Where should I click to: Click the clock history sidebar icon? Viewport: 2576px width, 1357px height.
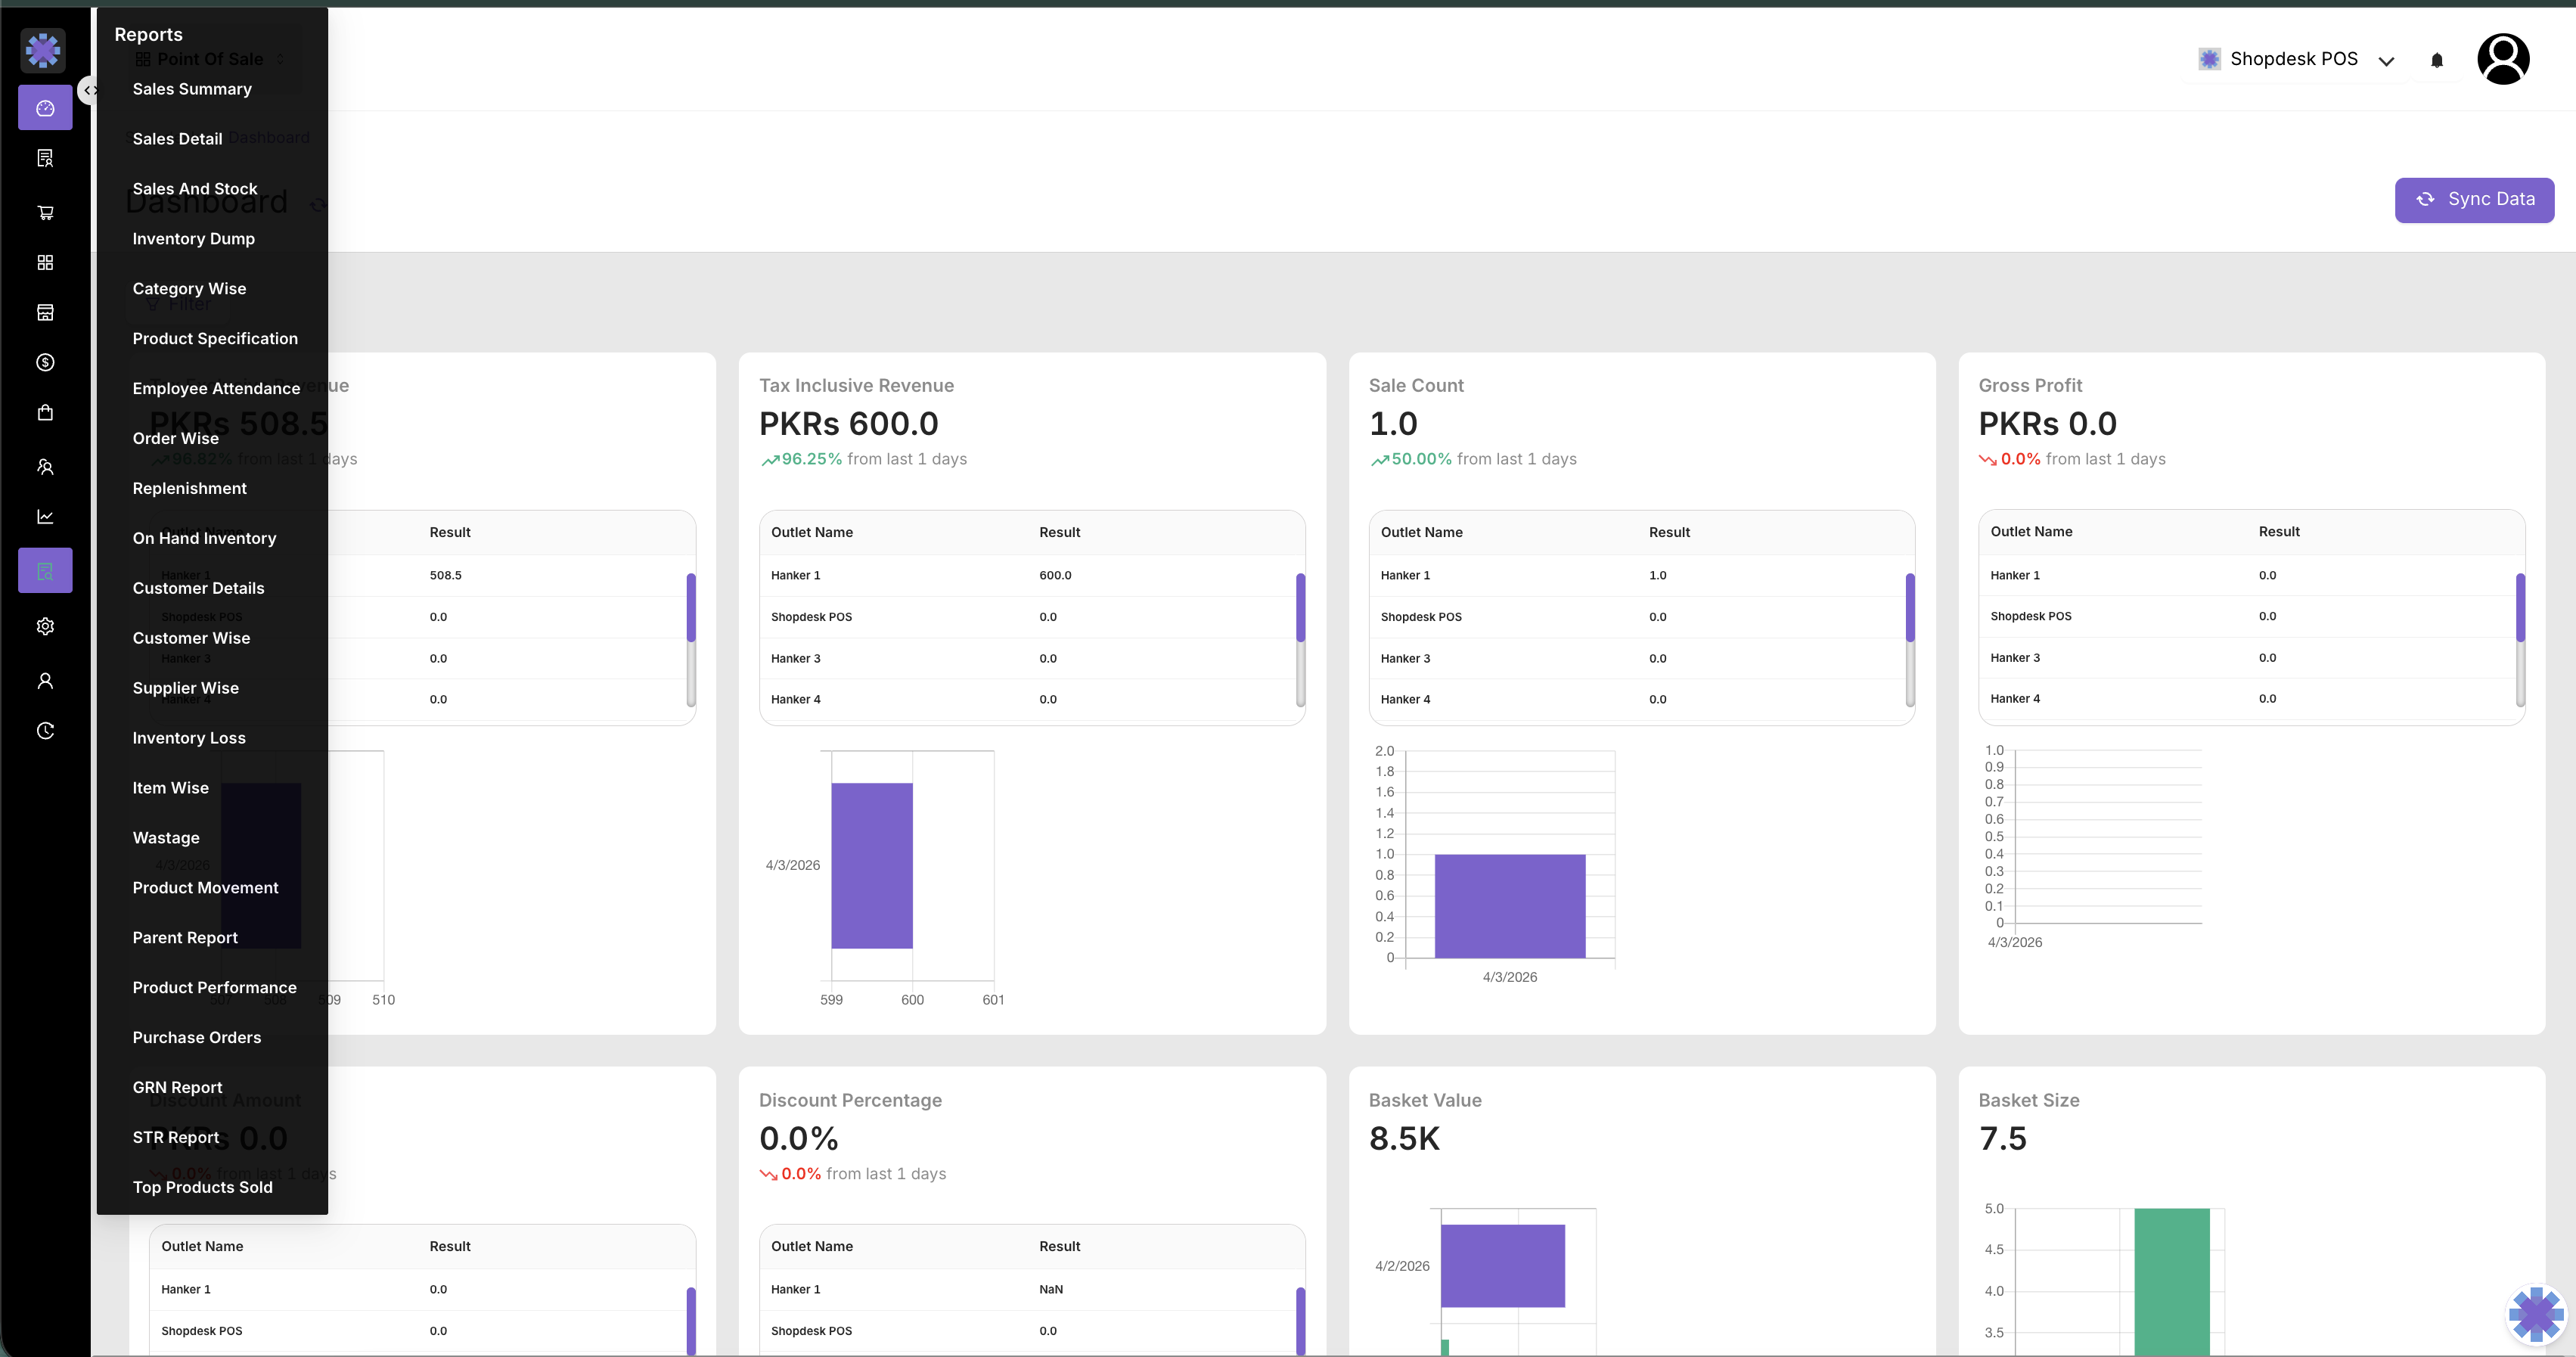(x=45, y=731)
